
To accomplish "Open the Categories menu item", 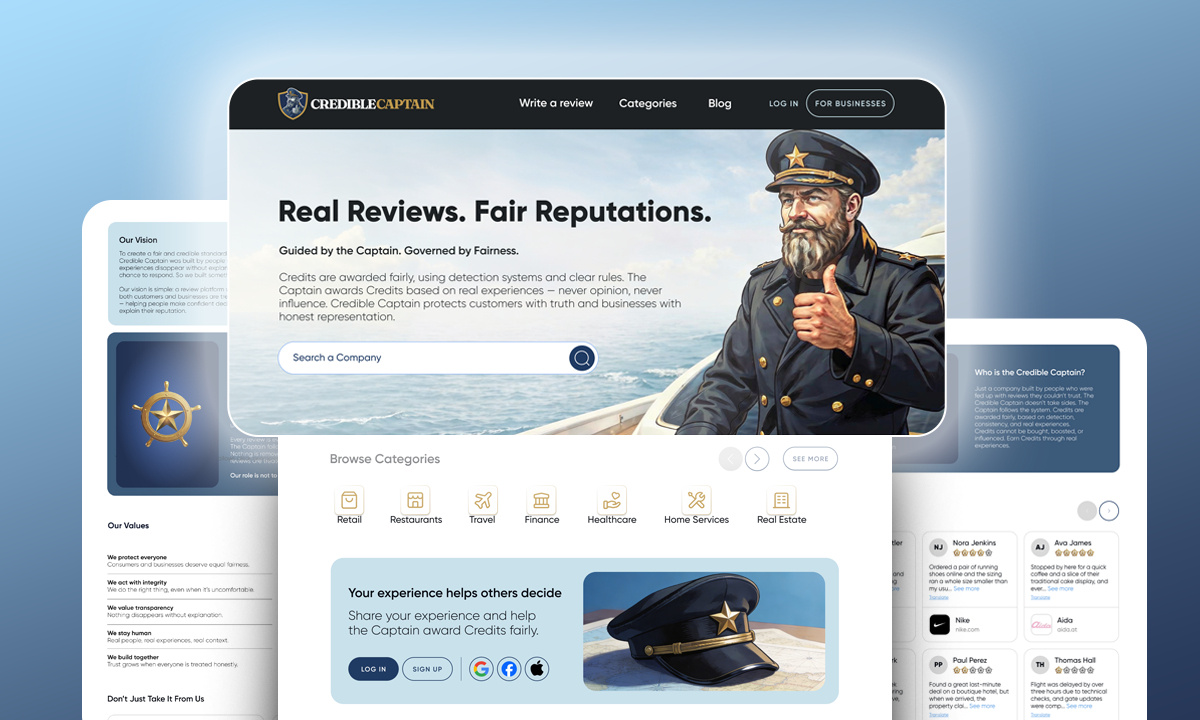I will point(648,103).
